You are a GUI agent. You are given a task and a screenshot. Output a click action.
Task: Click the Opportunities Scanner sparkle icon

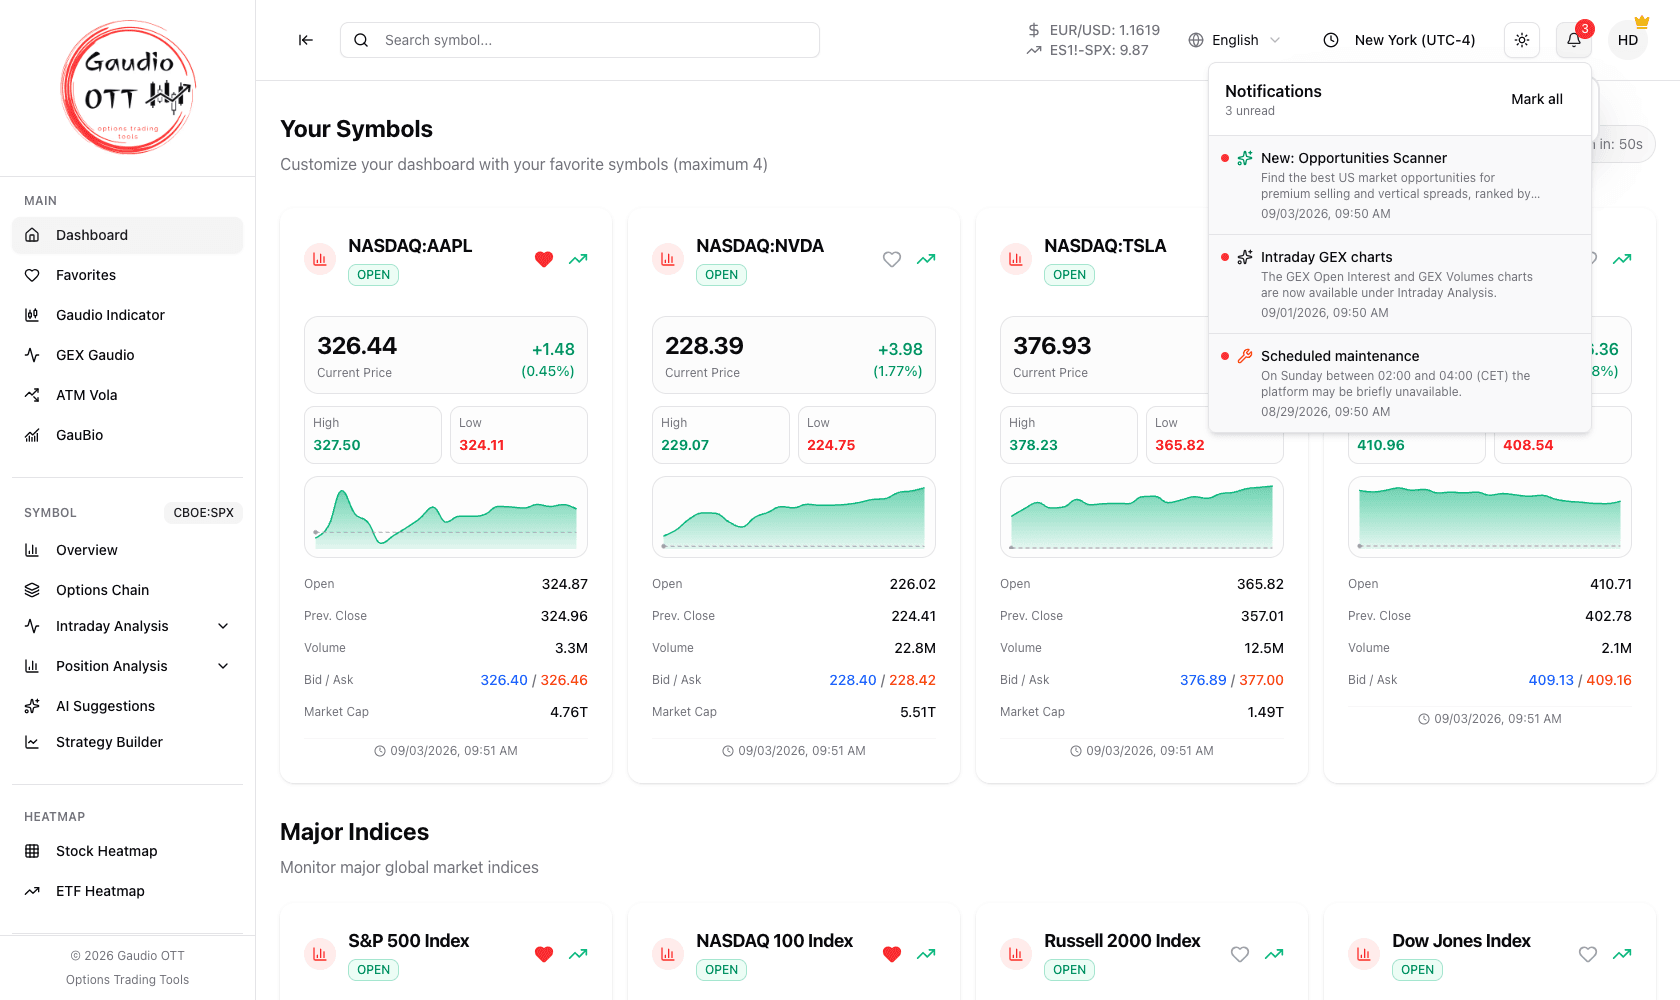(1245, 158)
